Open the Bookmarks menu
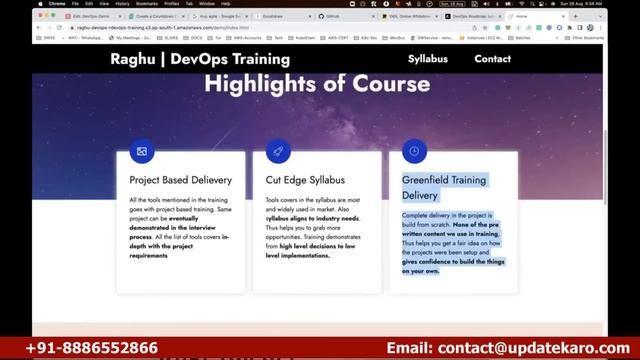This screenshot has height=360, width=640. coord(147,4)
